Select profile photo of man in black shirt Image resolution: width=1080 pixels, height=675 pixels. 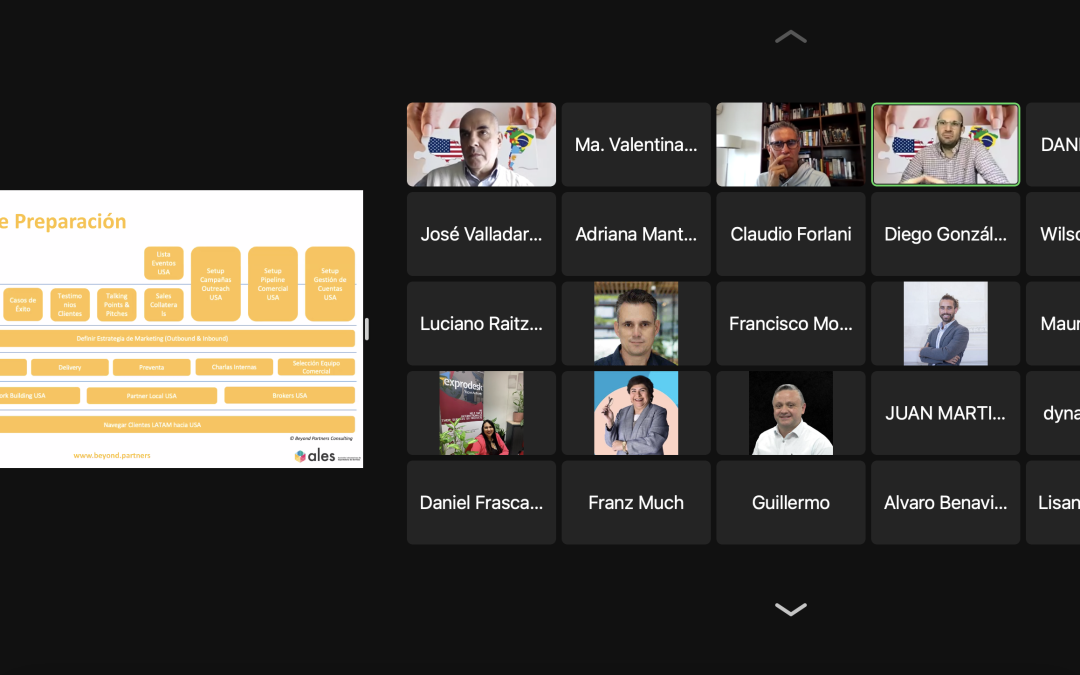tap(636, 324)
